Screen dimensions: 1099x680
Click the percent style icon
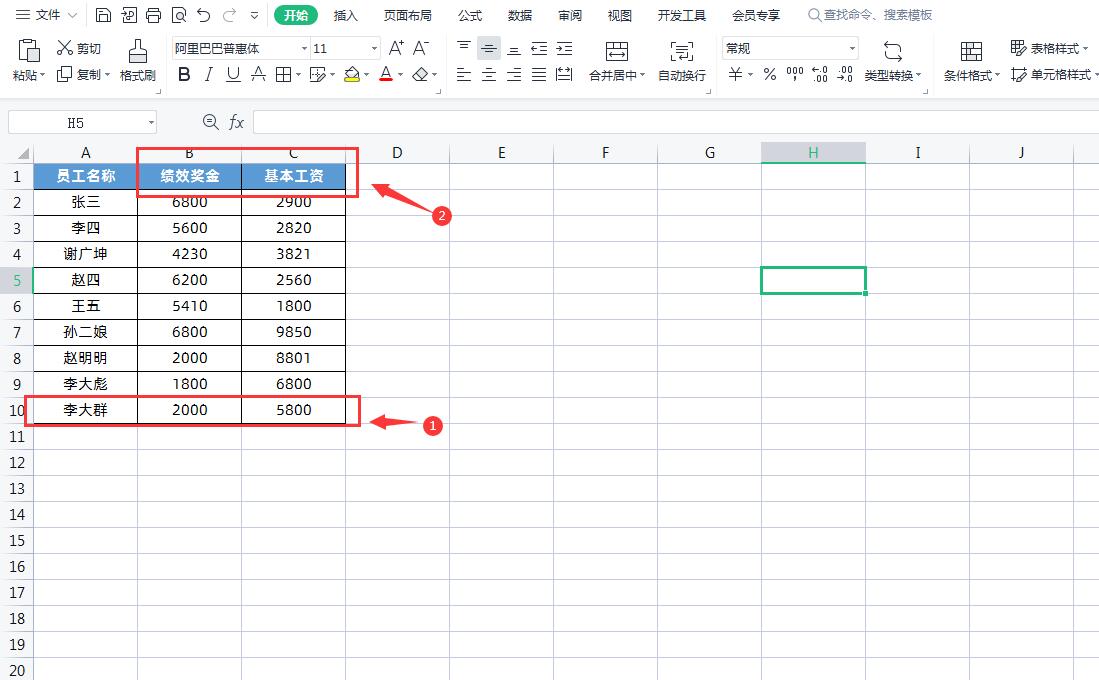769,75
